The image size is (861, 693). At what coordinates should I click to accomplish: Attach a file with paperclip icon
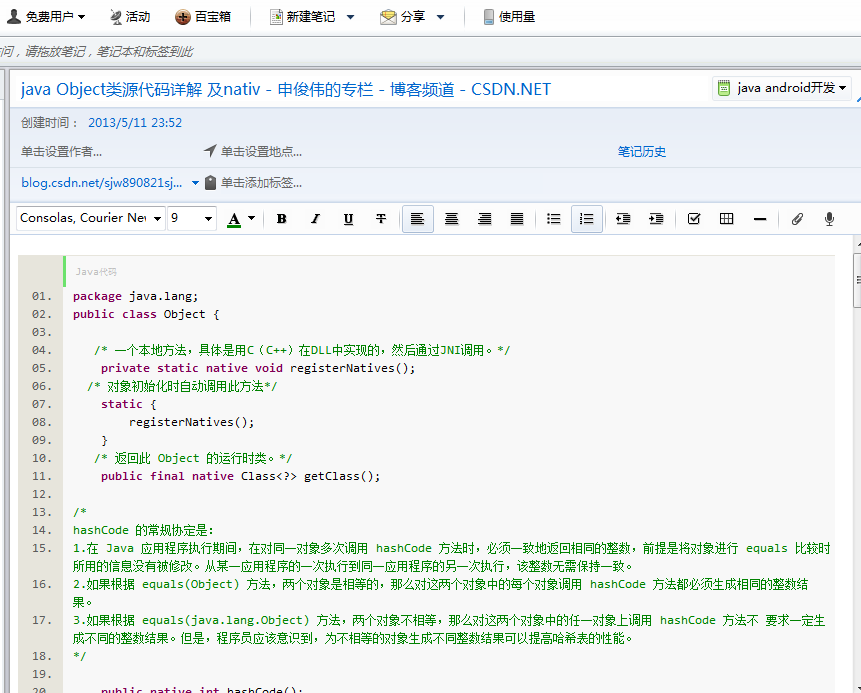pyautogui.click(x=797, y=219)
